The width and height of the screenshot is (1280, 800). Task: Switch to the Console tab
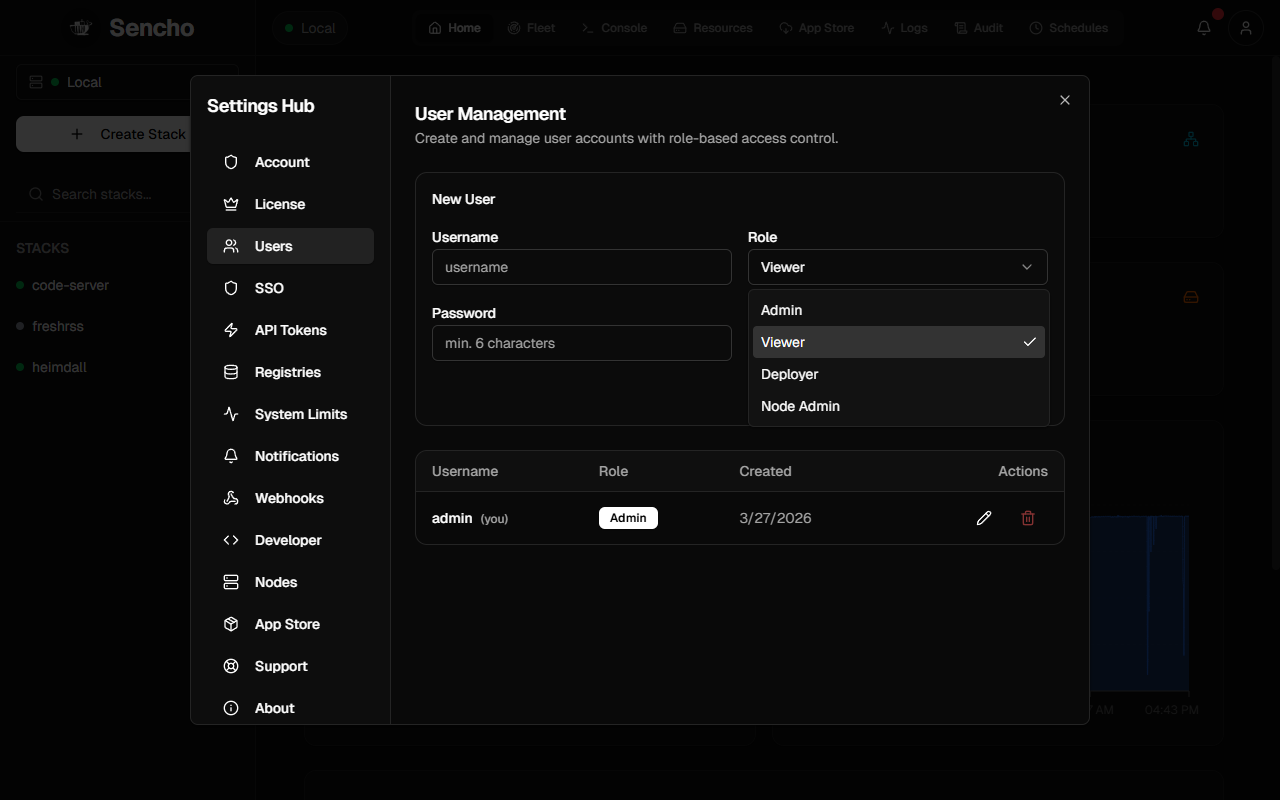(614, 28)
